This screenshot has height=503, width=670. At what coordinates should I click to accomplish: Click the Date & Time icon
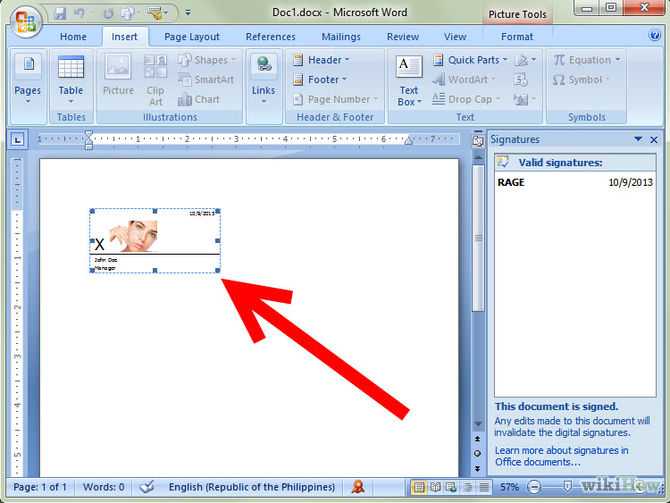pos(520,79)
